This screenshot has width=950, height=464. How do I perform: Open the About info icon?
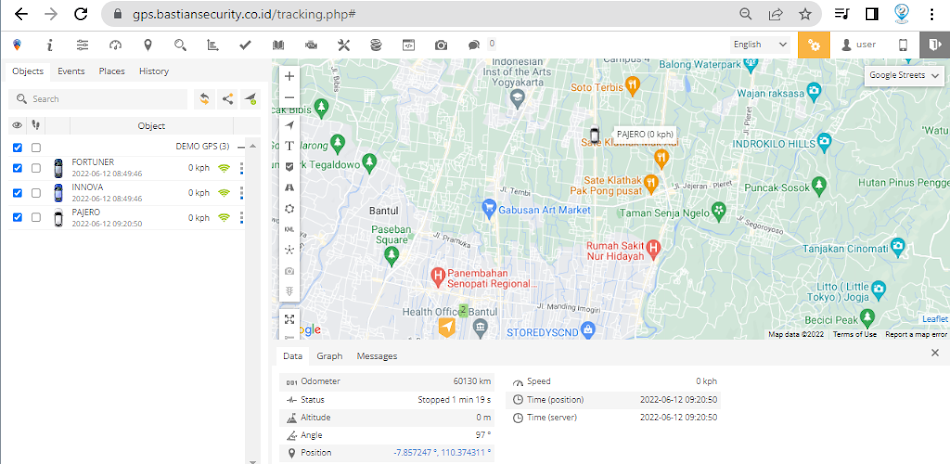[50, 45]
